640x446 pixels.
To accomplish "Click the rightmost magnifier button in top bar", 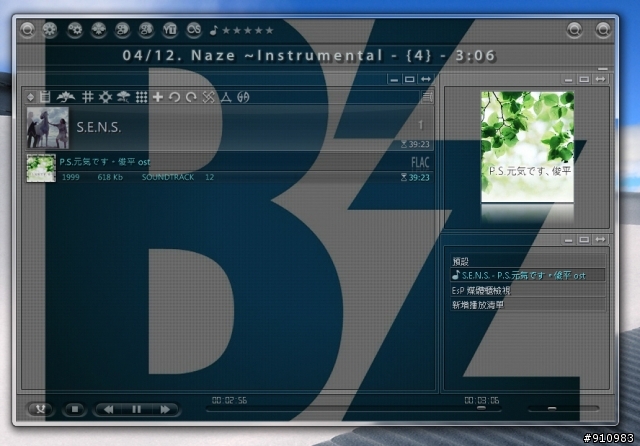I will click(x=603, y=30).
